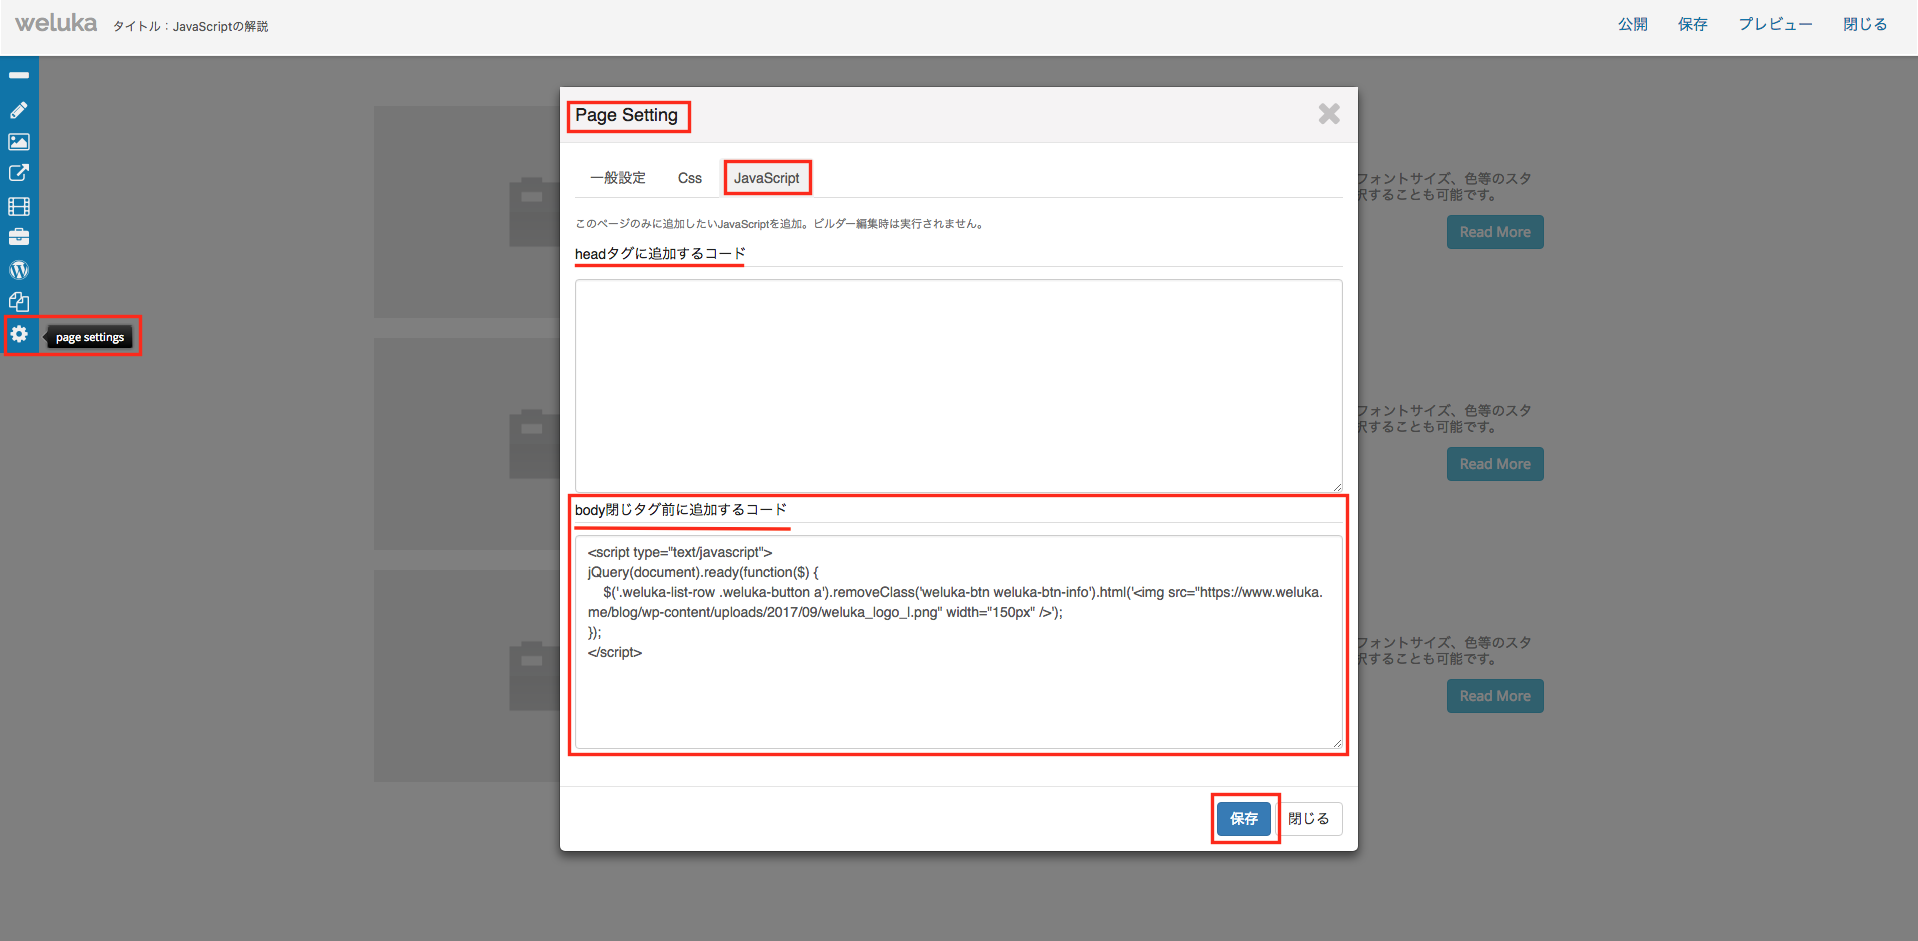The image size is (1918, 941).
Task: Click the 閉じる button in dialog footer
Action: click(x=1309, y=819)
